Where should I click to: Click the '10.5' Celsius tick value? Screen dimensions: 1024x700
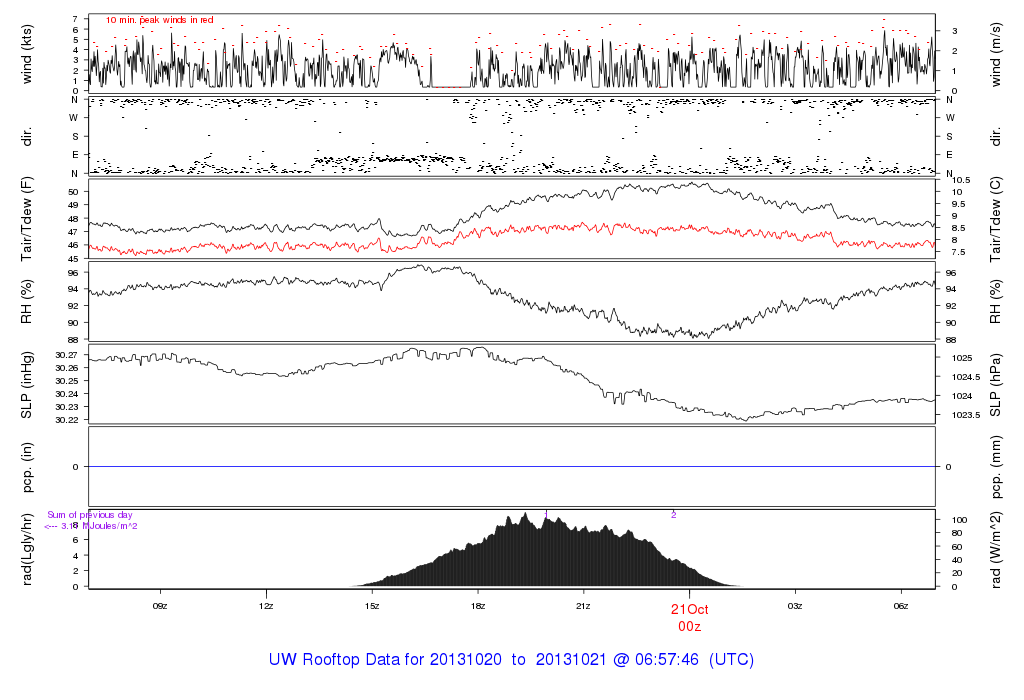(961, 180)
